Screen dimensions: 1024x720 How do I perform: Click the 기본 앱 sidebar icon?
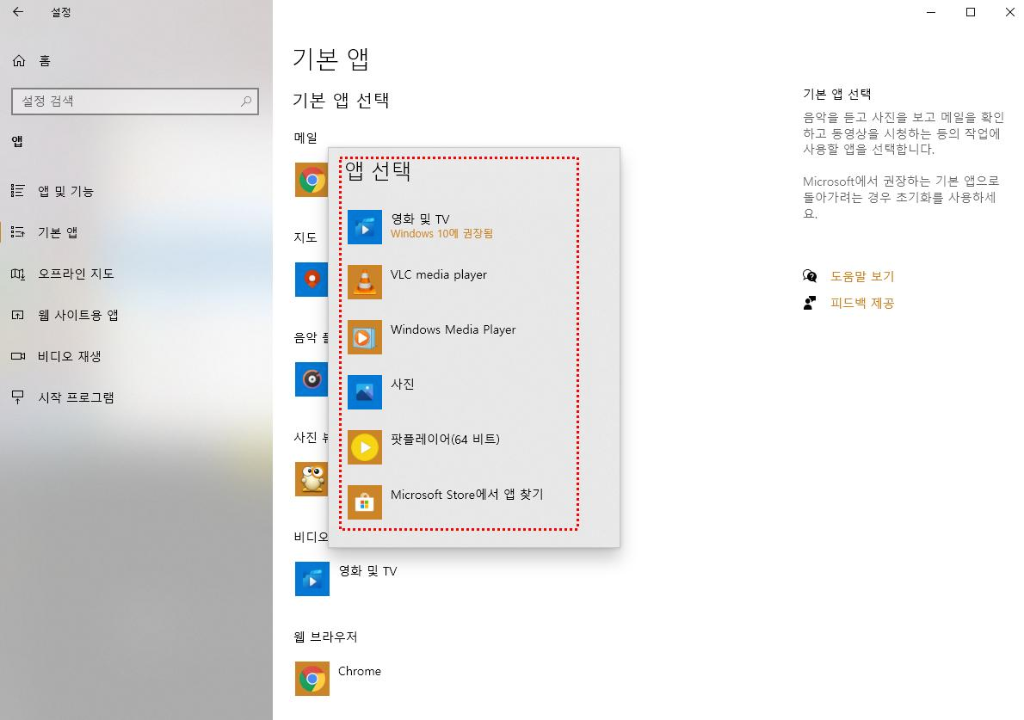(x=18, y=232)
